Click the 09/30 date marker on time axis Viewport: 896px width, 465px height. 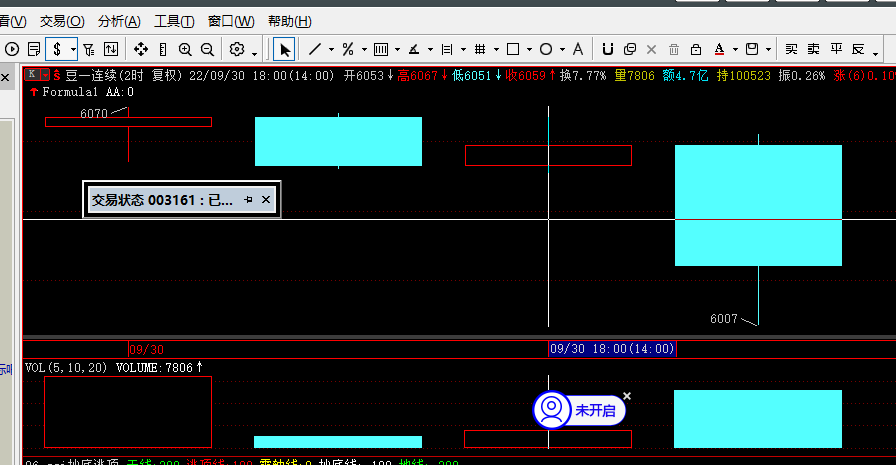coord(146,350)
